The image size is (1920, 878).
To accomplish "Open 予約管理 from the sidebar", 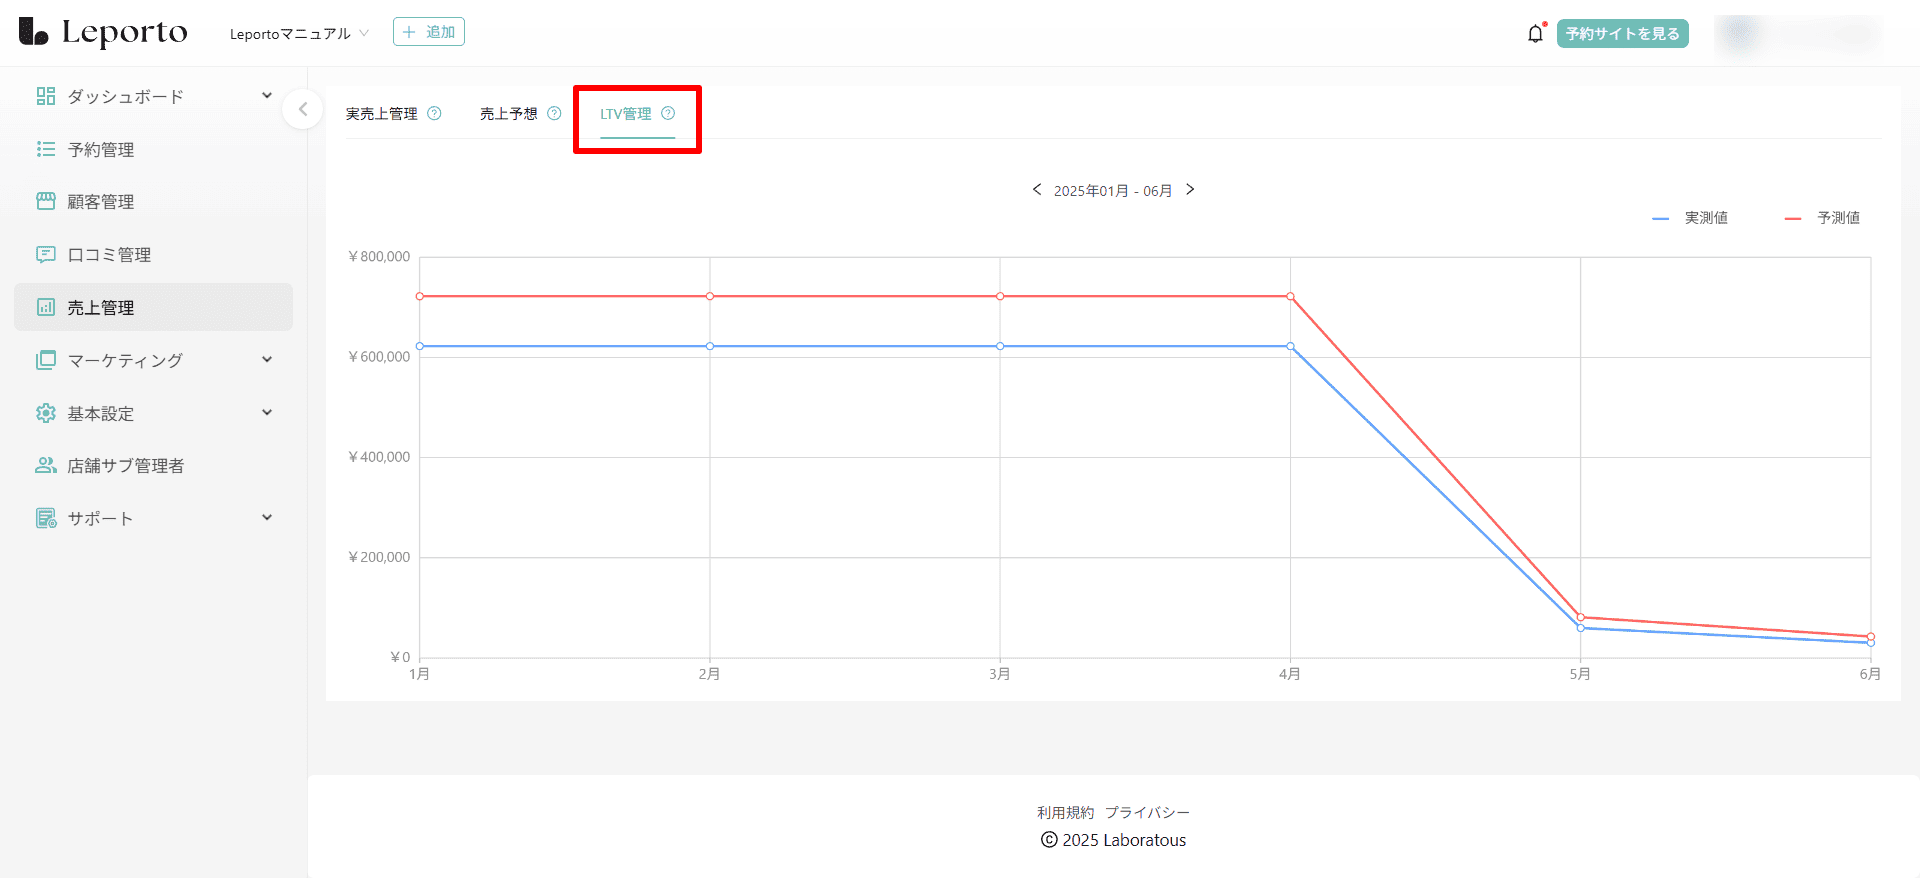I will pyautogui.click(x=100, y=149).
